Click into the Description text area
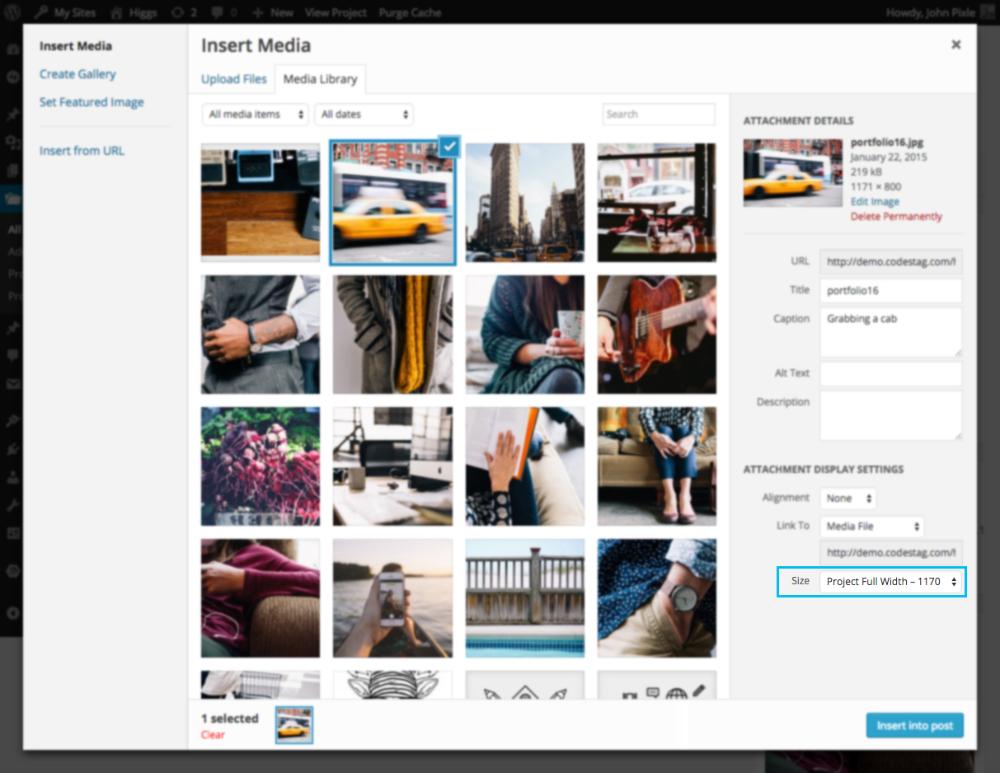Viewport: 1000px width, 773px height. 890,415
